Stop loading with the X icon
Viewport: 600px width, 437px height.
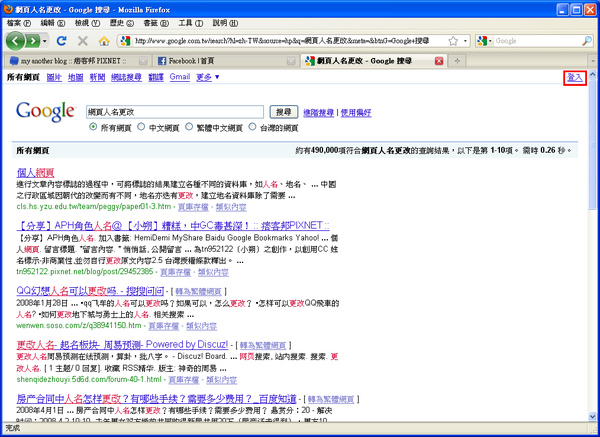pos(82,41)
